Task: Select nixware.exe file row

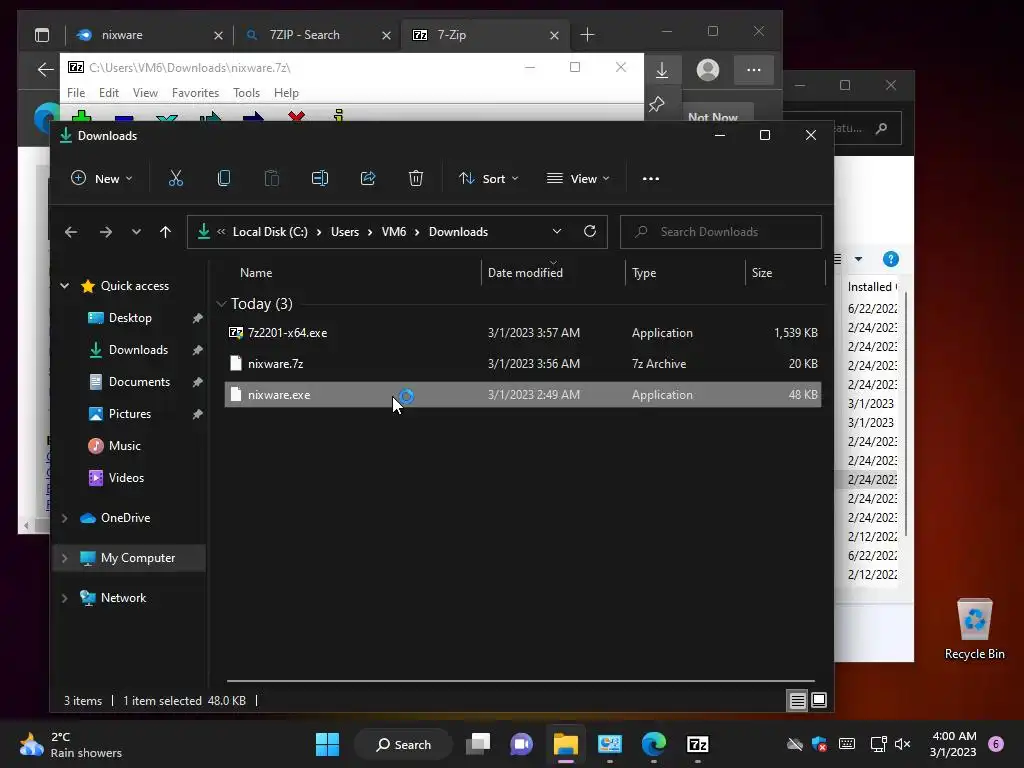Action: pyautogui.click(x=522, y=394)
